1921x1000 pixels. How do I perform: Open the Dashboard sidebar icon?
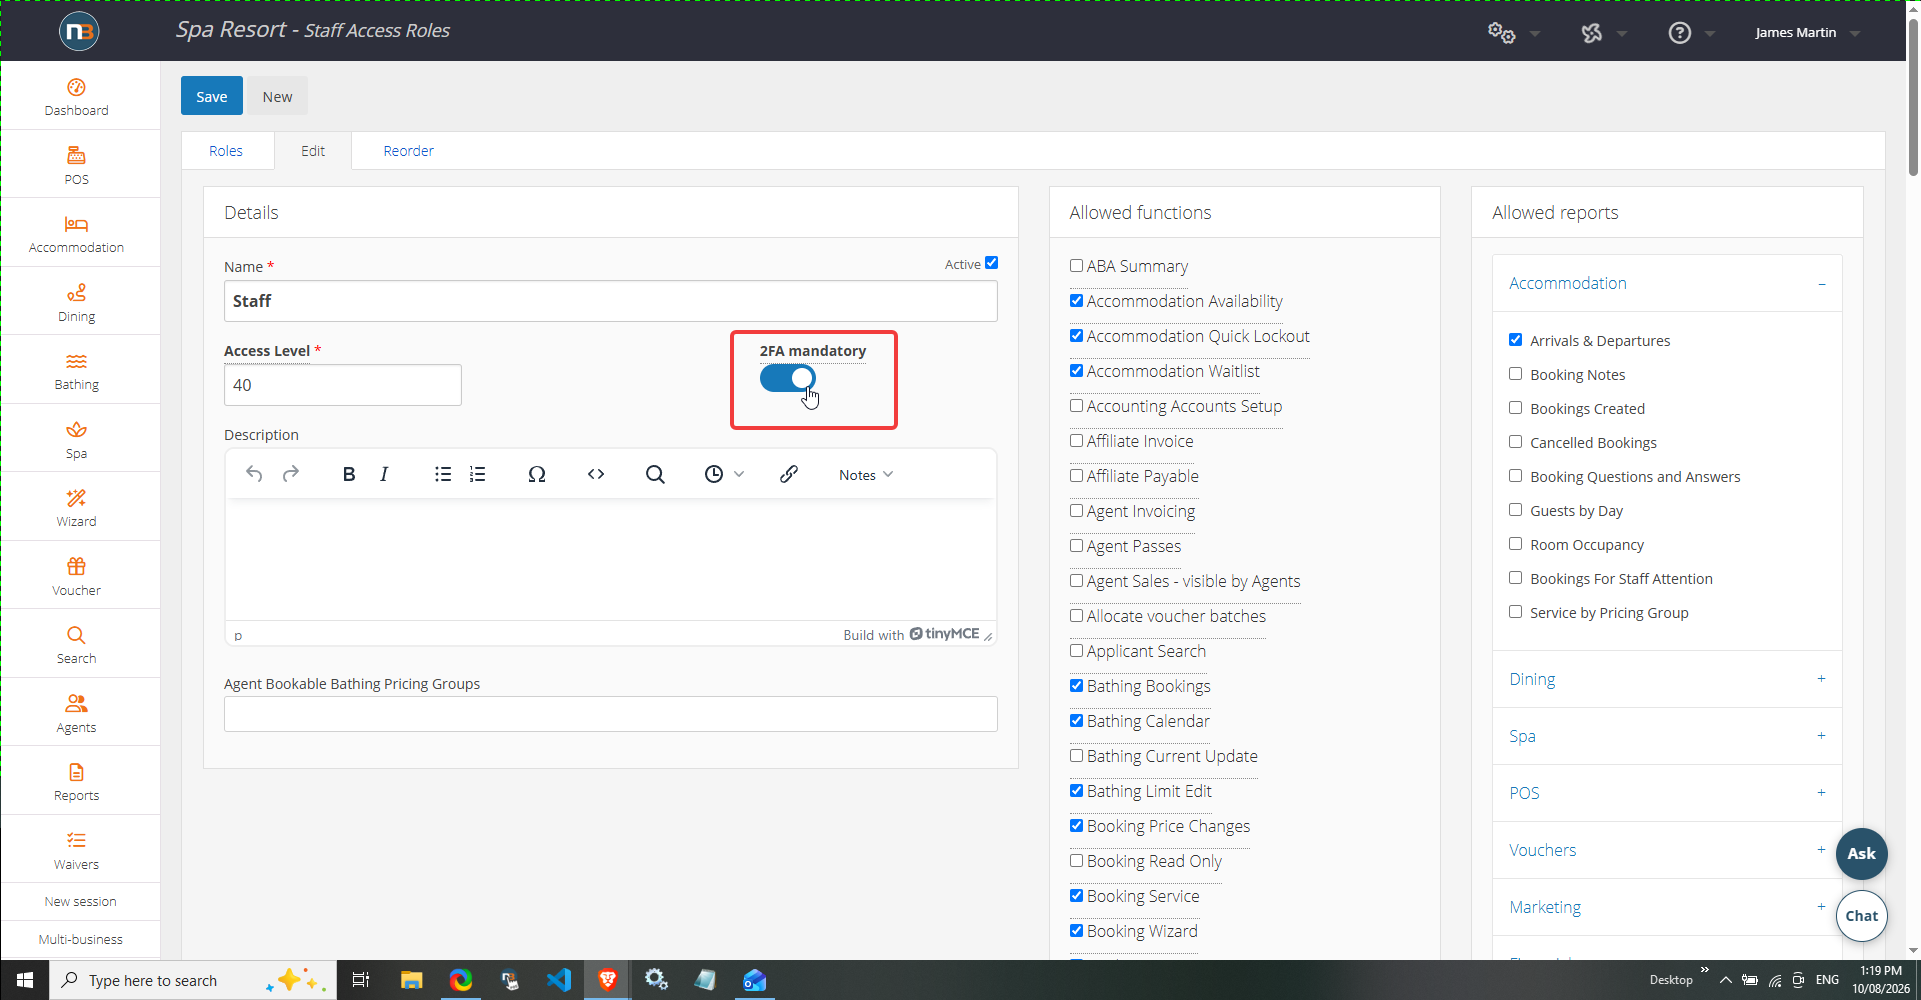point(76,88)
